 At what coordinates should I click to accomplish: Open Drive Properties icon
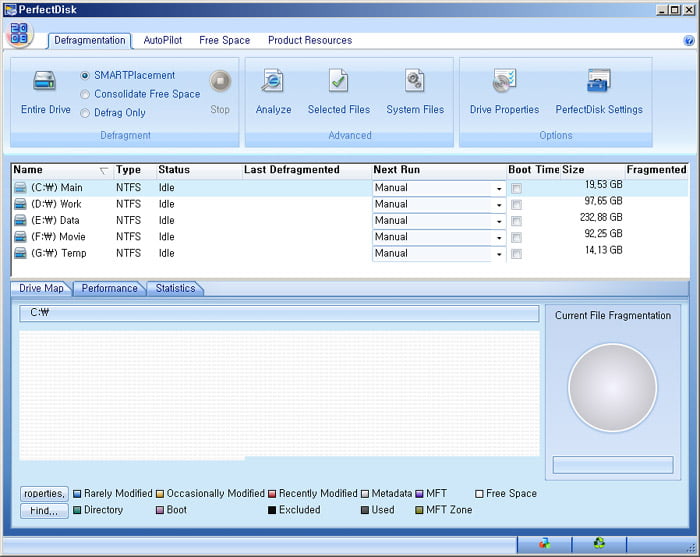(504, 82)
